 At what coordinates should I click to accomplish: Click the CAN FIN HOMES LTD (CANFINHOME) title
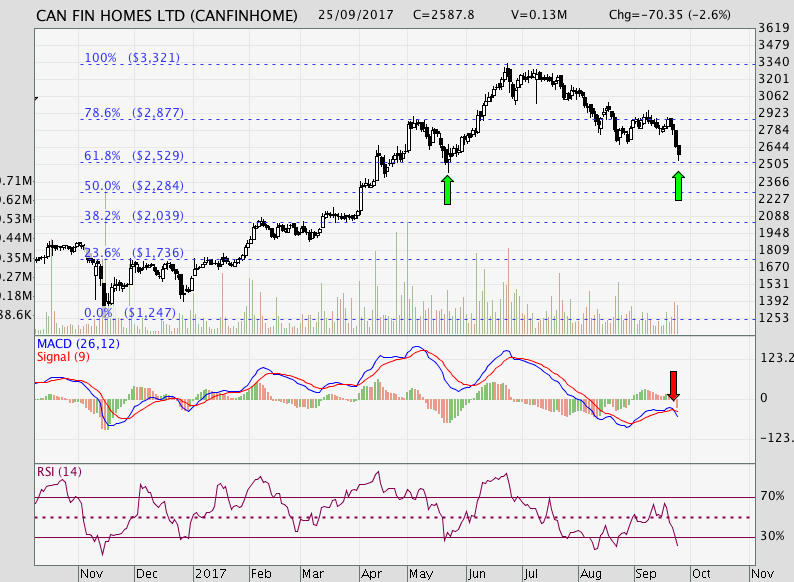167,16
